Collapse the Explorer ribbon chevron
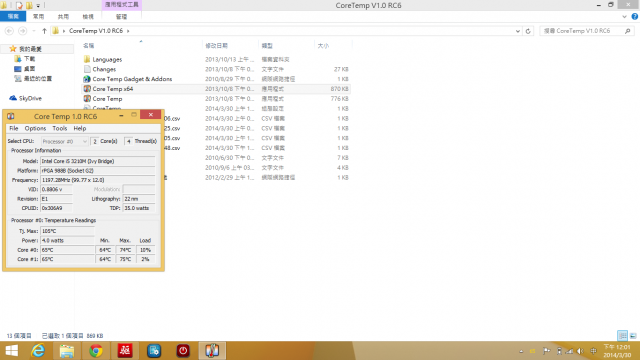 624,17
